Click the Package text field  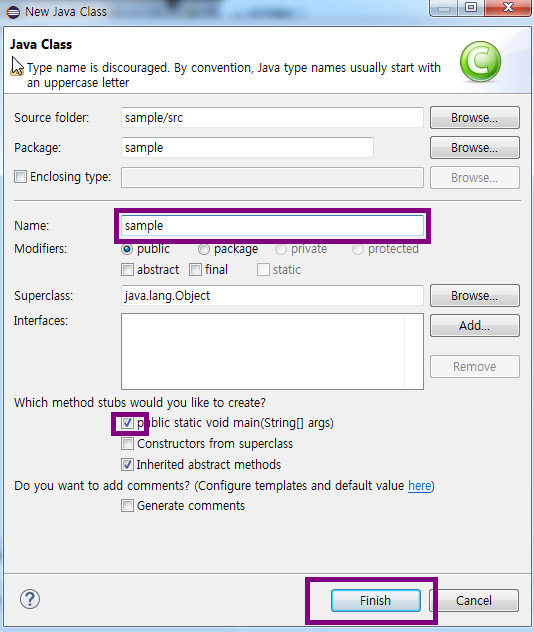(x=247, y=148)
